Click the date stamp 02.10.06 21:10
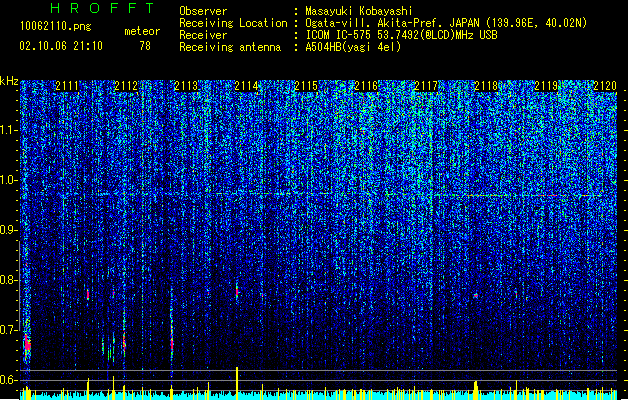The image size is (629, 400). coord(61,46)
